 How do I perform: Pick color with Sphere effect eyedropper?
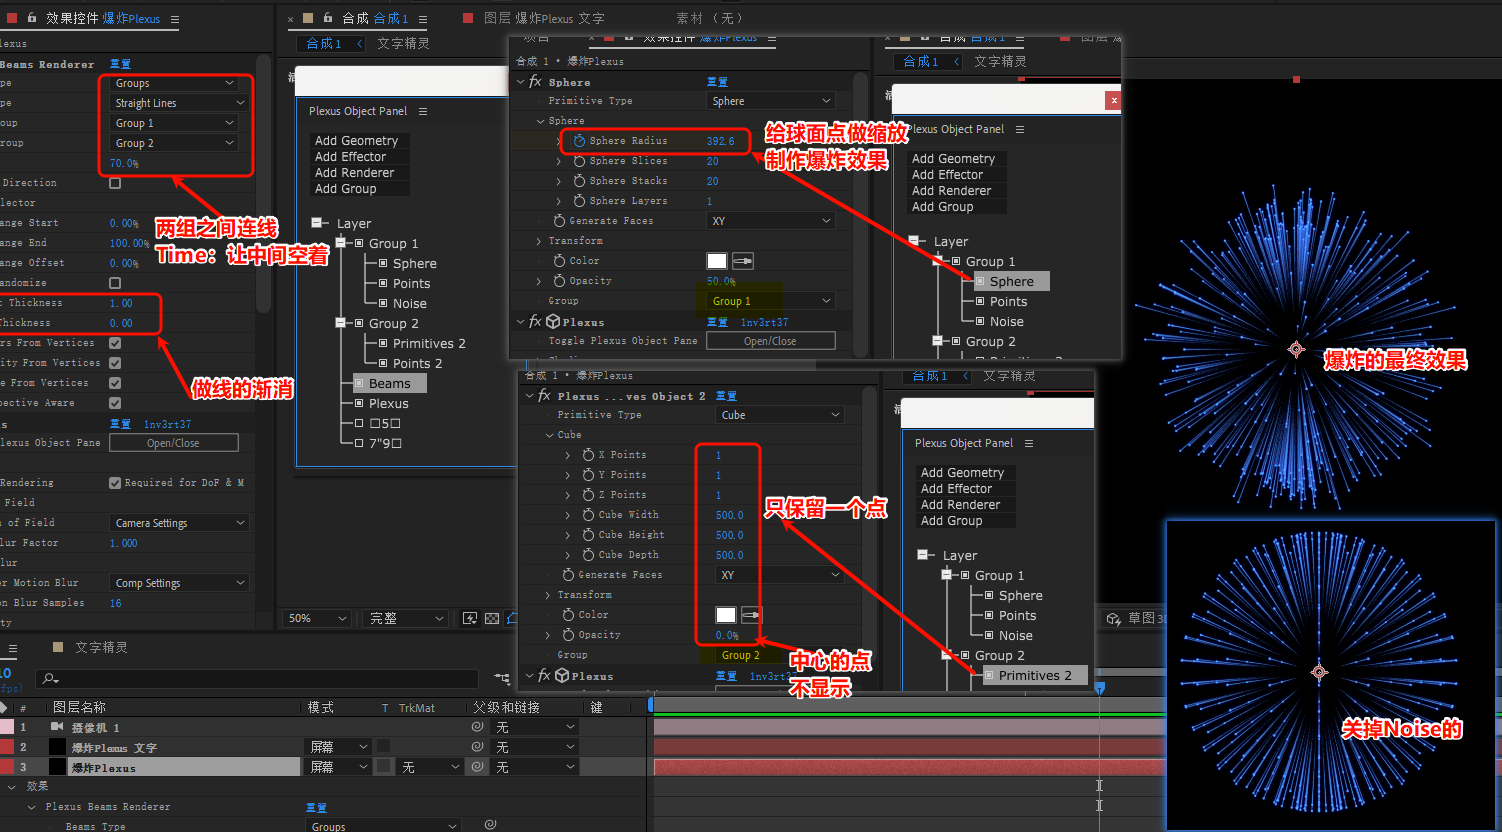[743, 261]
